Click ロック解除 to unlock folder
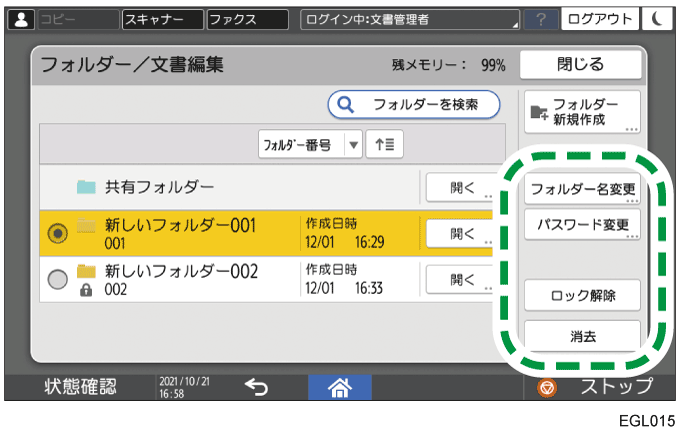 pos(582,295)
